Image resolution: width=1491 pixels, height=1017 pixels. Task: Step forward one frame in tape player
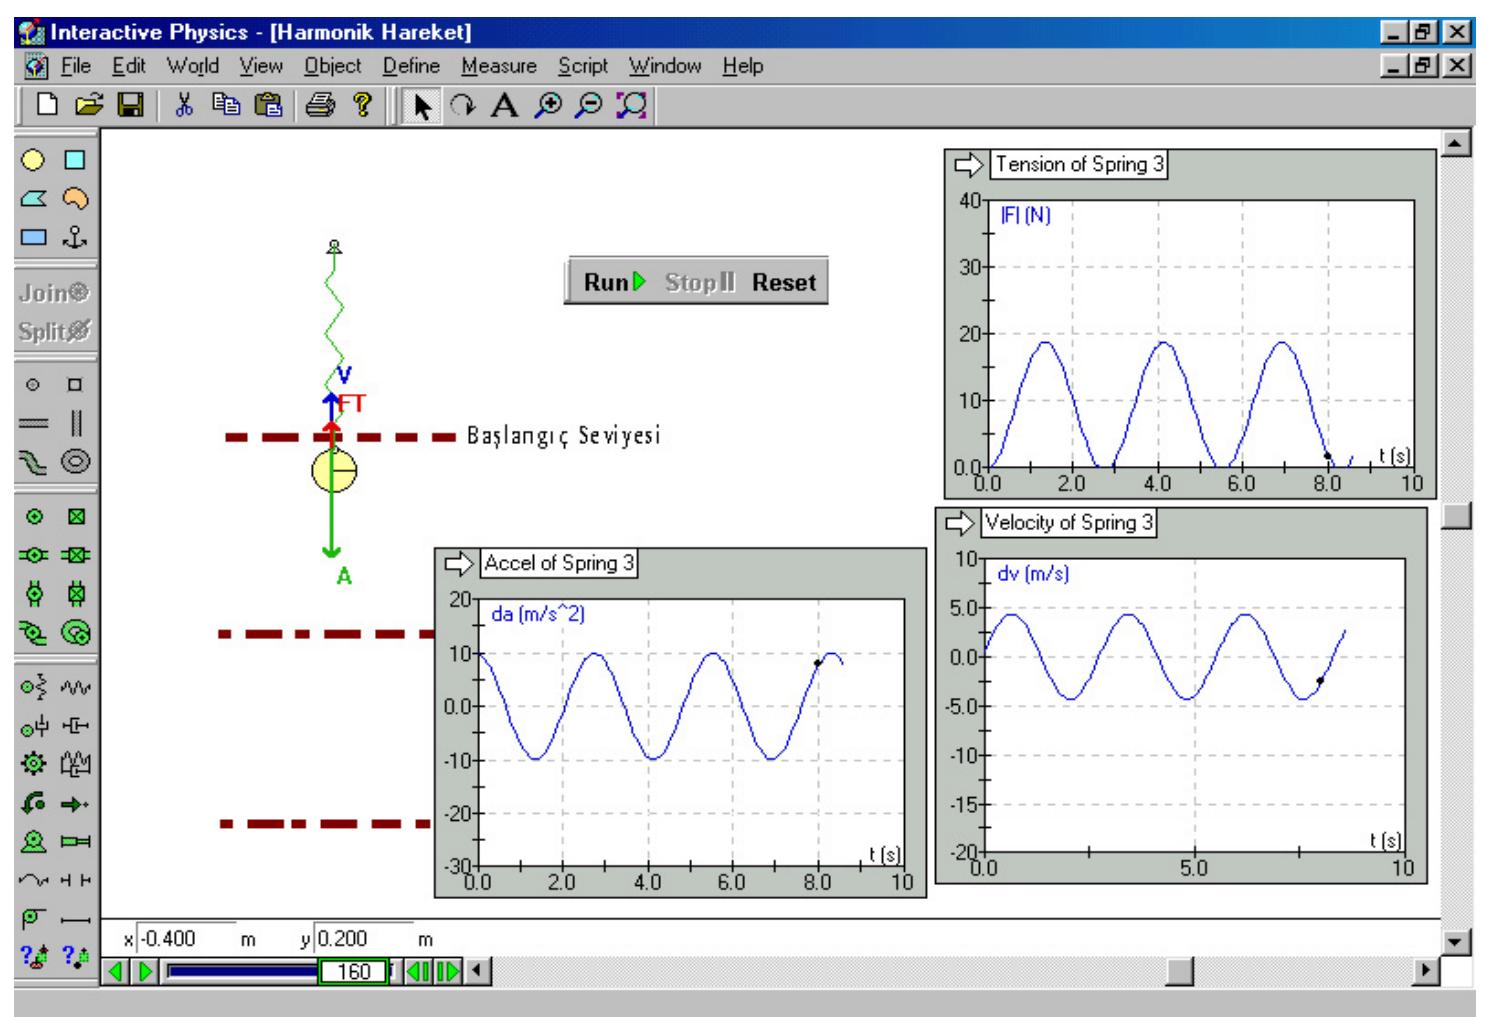point(447,971)
